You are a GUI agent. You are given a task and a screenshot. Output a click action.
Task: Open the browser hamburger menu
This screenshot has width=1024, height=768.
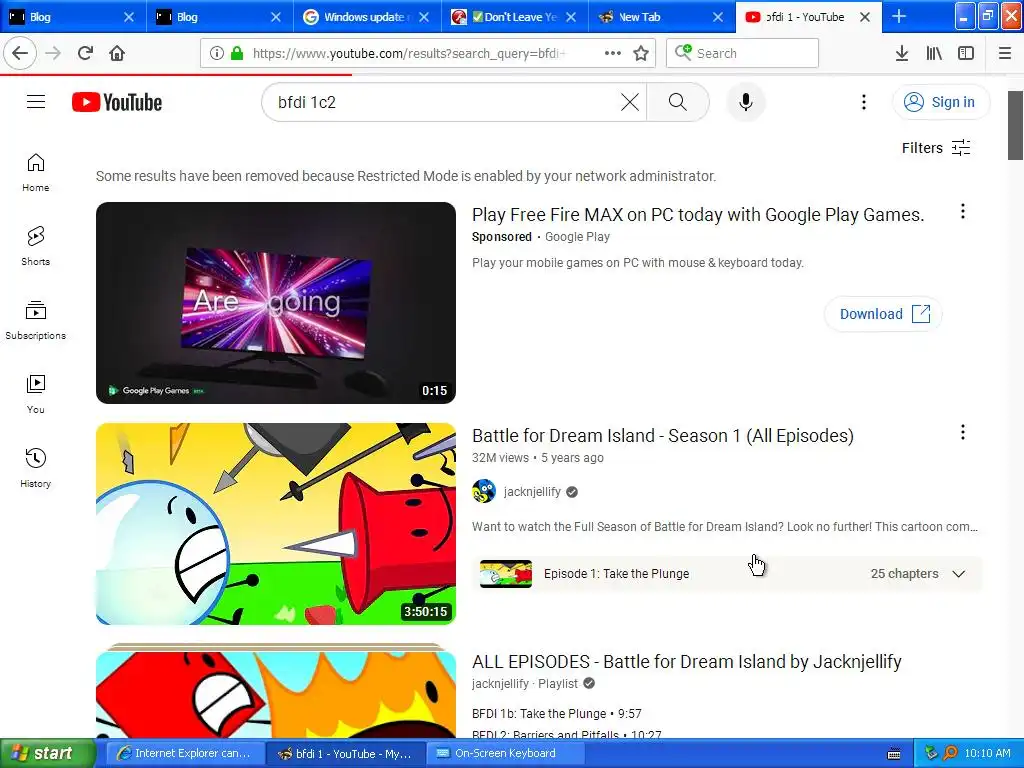[1005, 54]
